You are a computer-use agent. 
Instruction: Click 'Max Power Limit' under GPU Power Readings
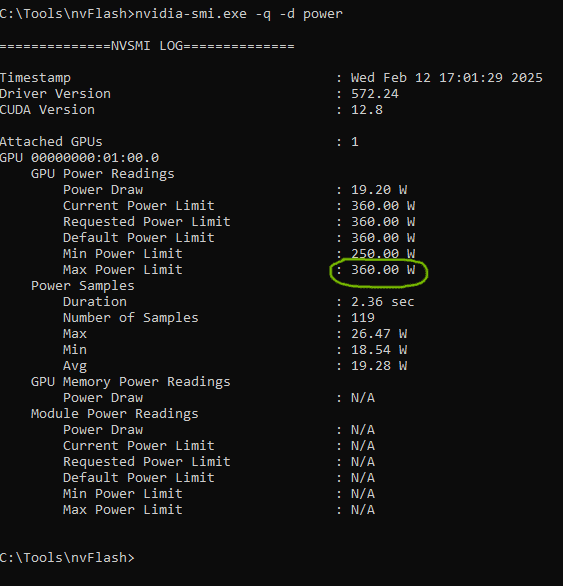coord(123,270)
